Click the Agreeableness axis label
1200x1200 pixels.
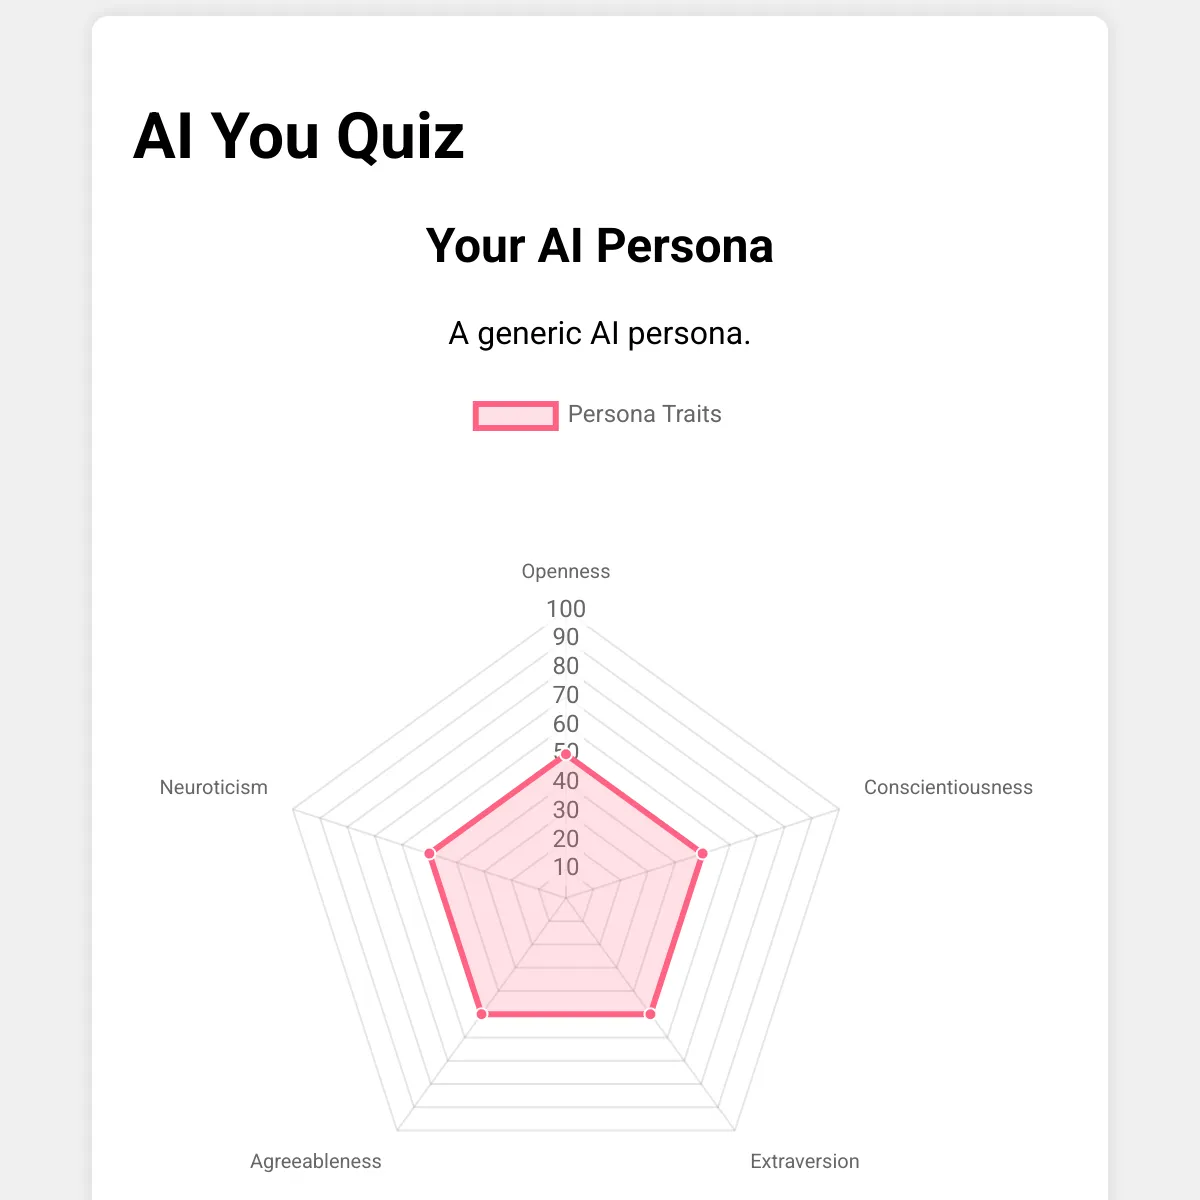[316, 1161]
